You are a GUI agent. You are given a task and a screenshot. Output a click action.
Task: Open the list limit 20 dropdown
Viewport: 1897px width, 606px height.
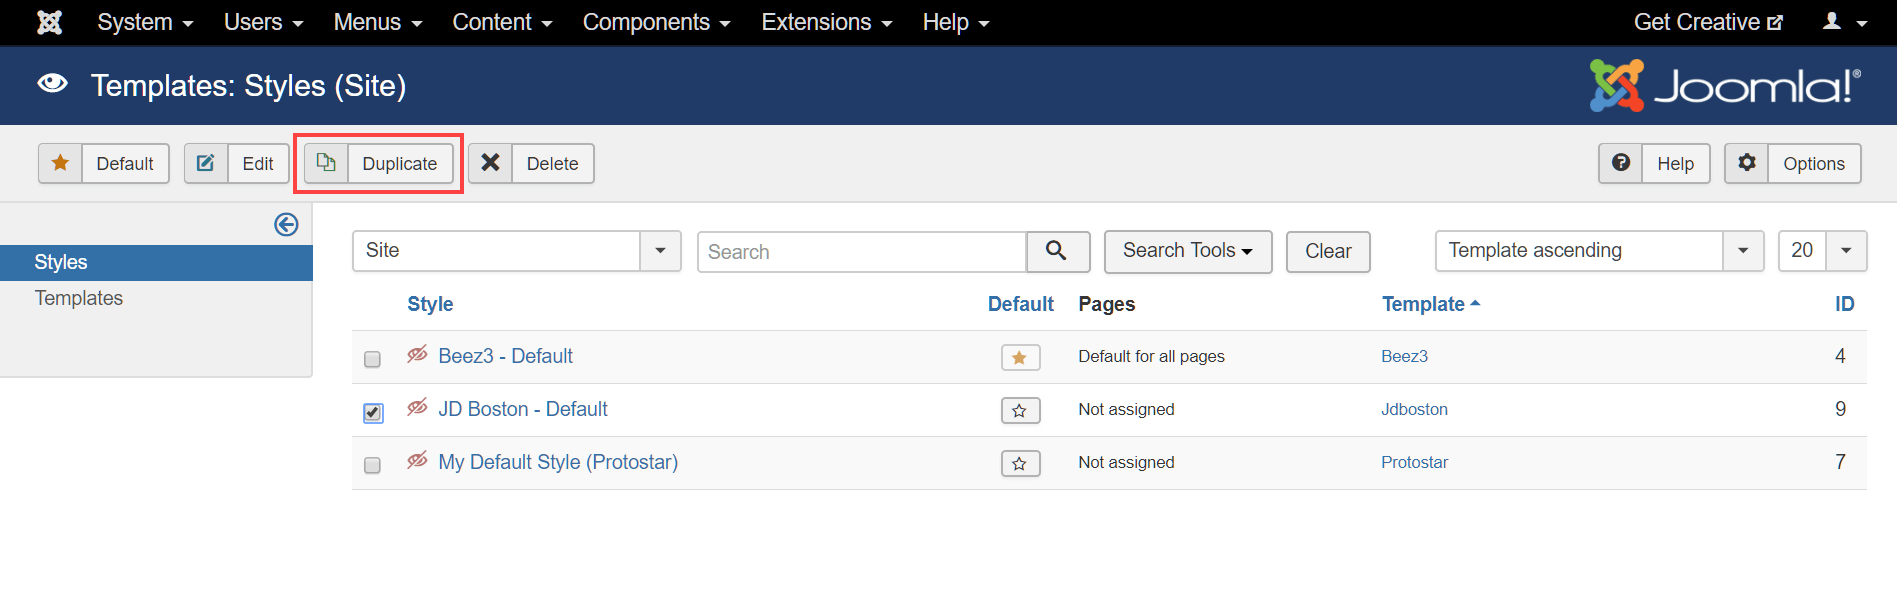[x=1822, y=251]
